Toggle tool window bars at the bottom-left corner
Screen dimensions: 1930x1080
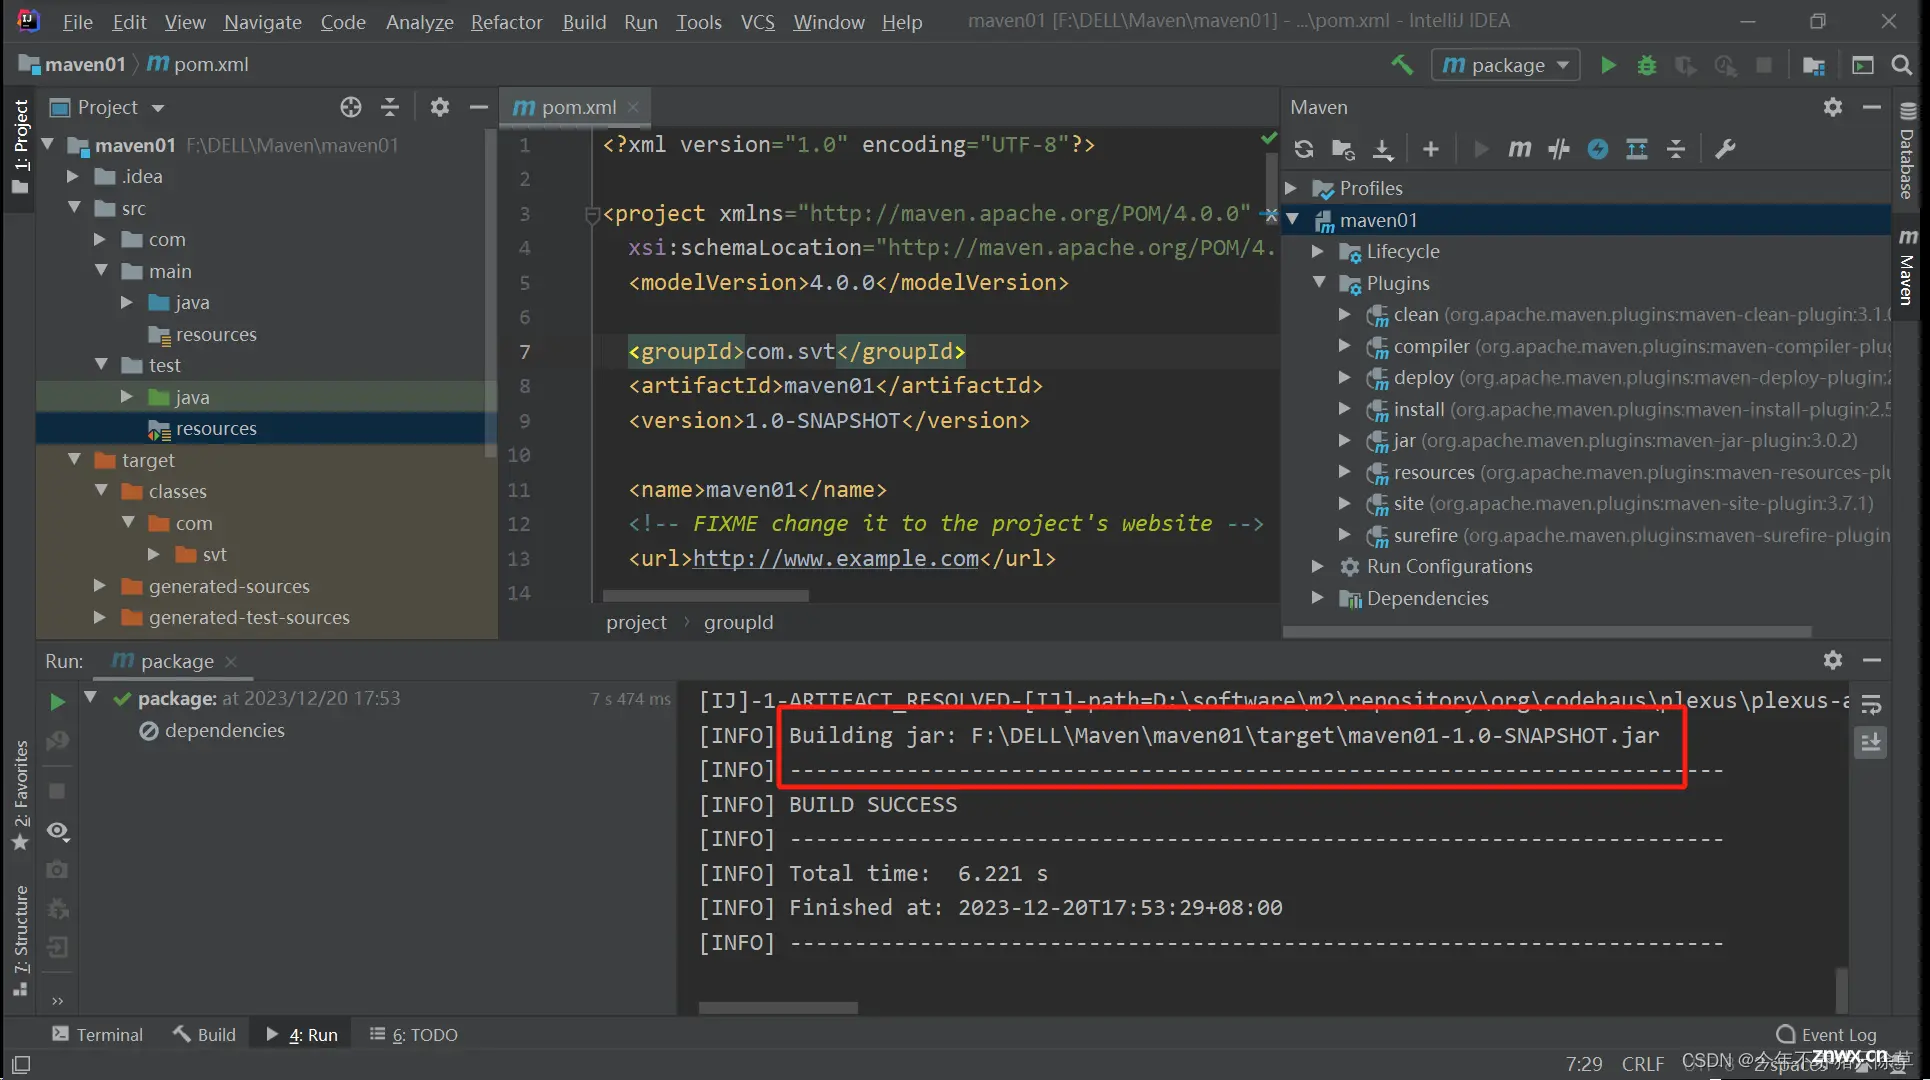20,1065
